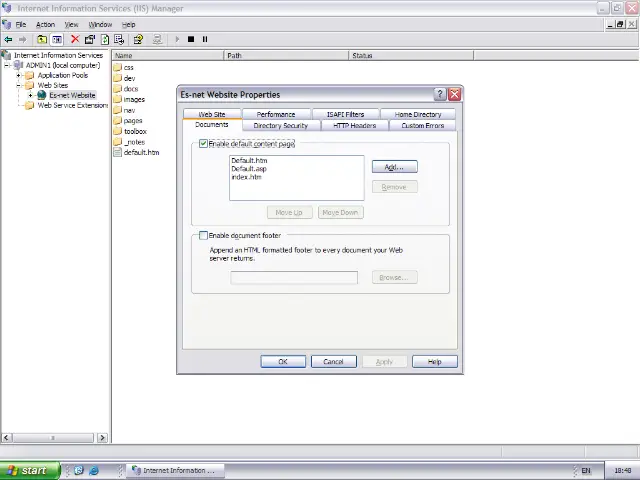The image size is (640, 480).
Task: Switch to the Performance tab
Action: [x=276, y=114]
